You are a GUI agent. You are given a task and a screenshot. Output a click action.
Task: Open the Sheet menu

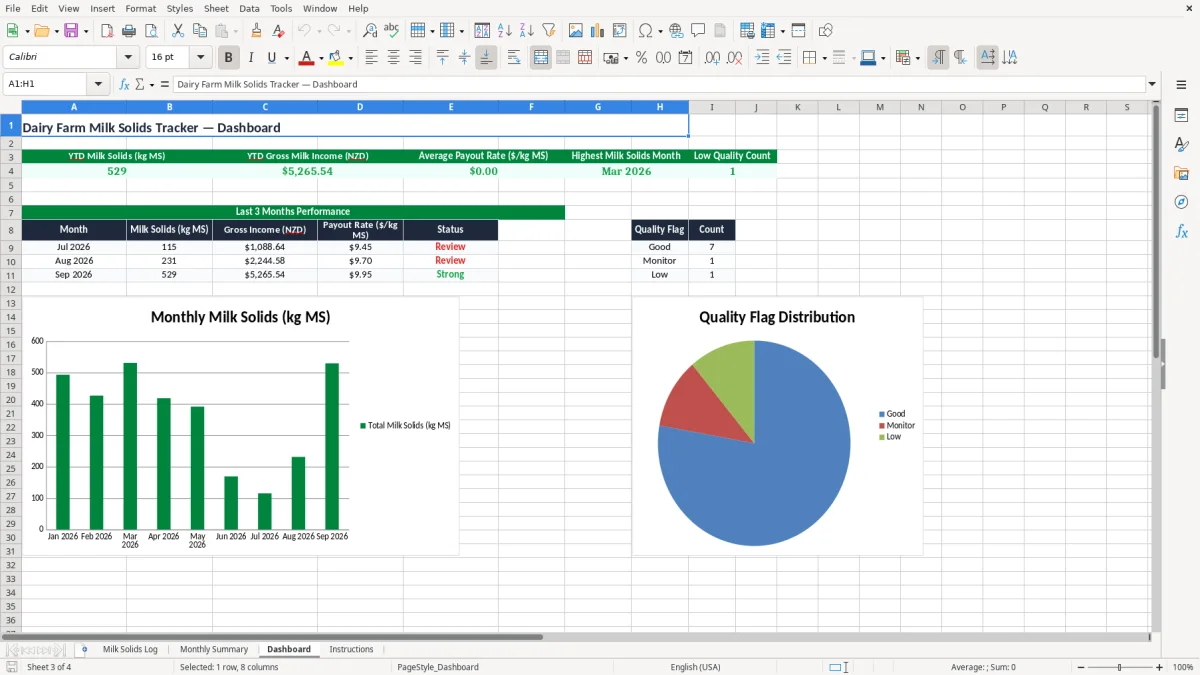216,8
